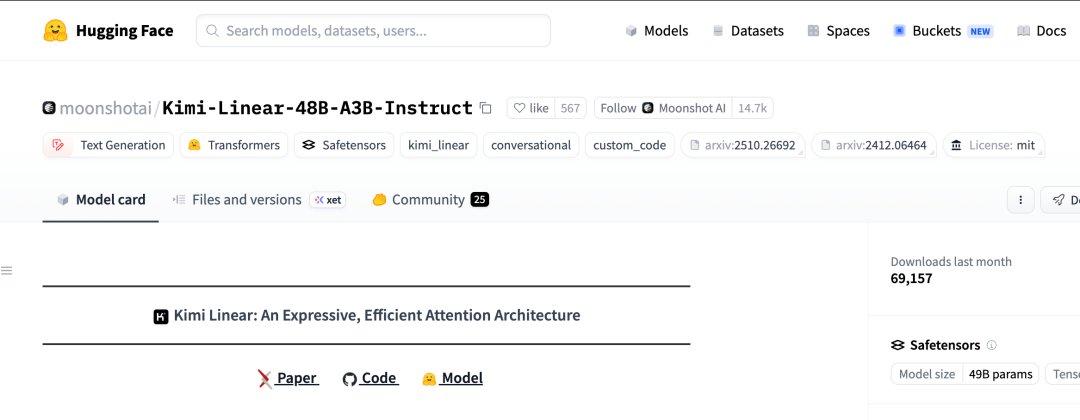The width and height of the screenshot is (1080, 420).
Task: Open the Hugging Face home link text
Action: point(125,31)
